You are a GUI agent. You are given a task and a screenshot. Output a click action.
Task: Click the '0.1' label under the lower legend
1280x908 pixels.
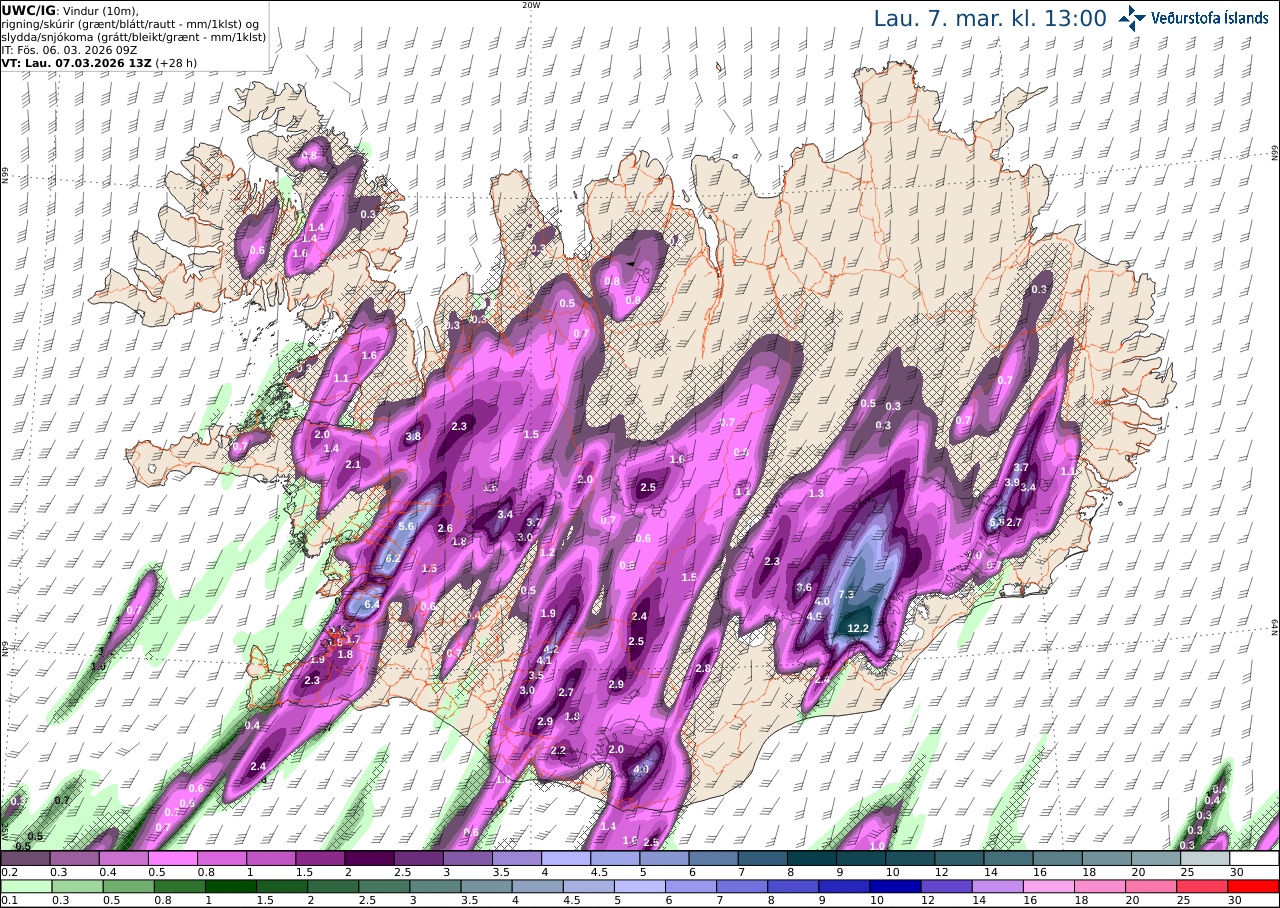[x=8, y=901]
